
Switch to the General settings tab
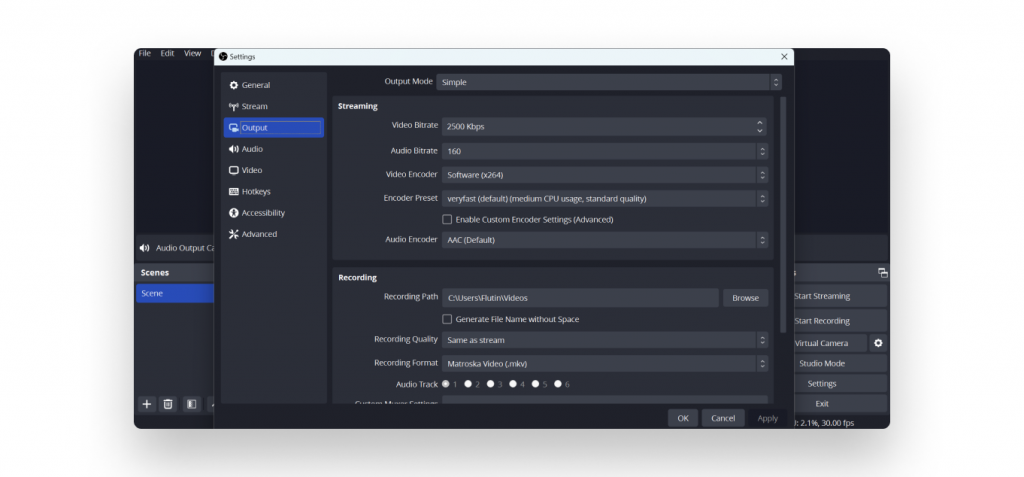(274, 86)
